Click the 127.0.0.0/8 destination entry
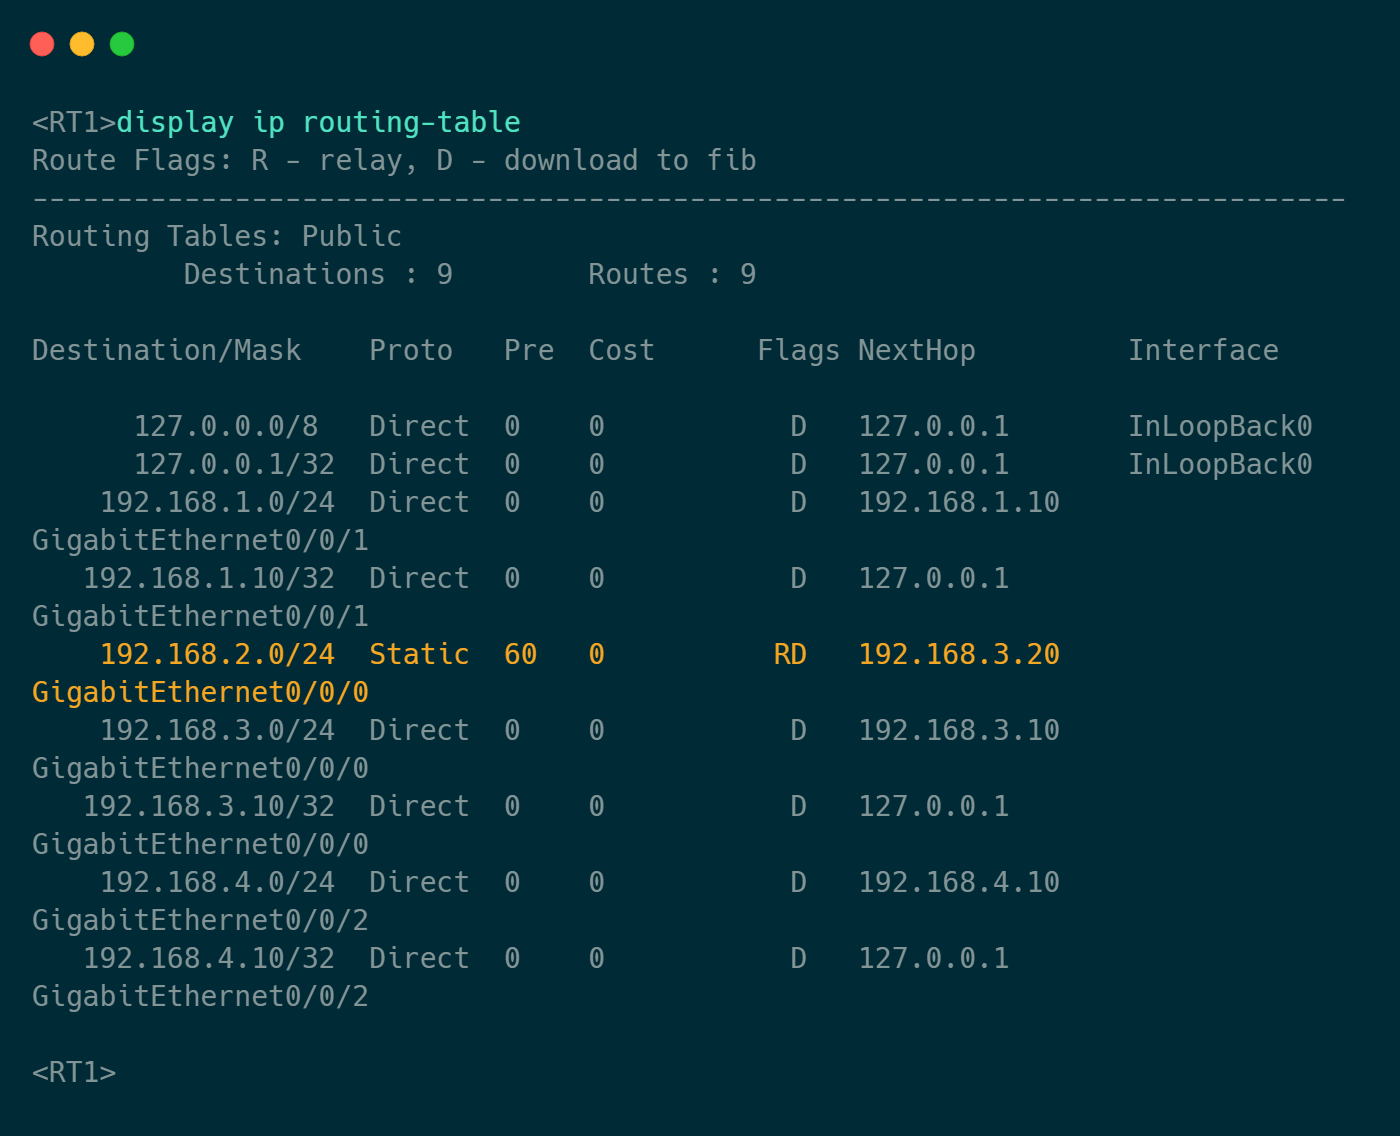 coord(225,426)
